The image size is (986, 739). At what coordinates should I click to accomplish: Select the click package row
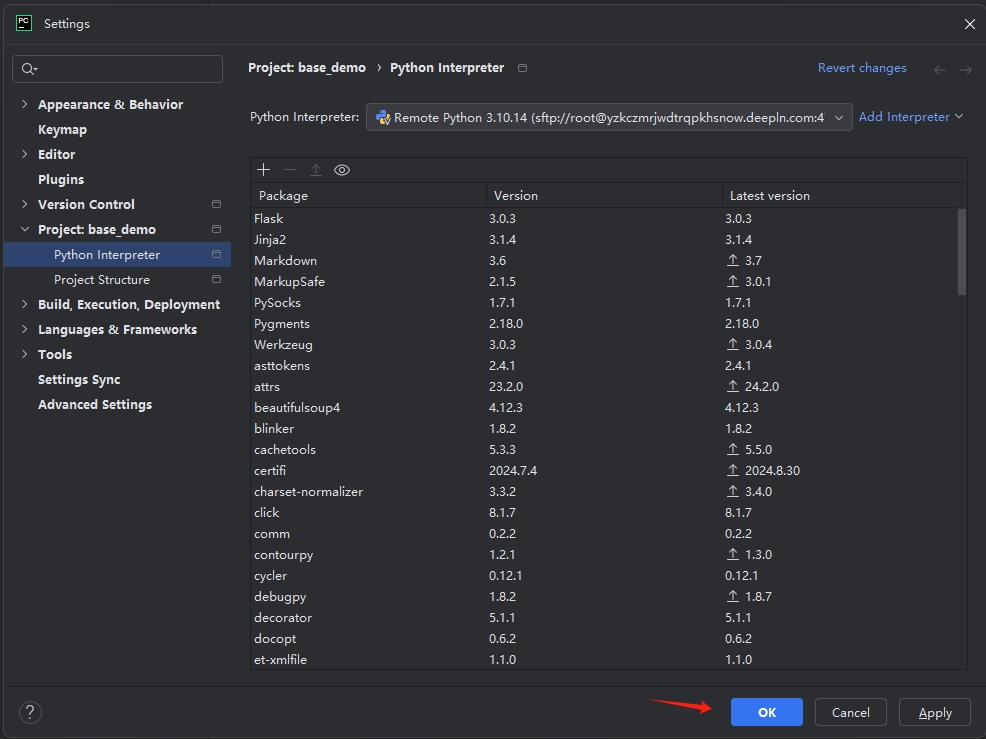604,513
